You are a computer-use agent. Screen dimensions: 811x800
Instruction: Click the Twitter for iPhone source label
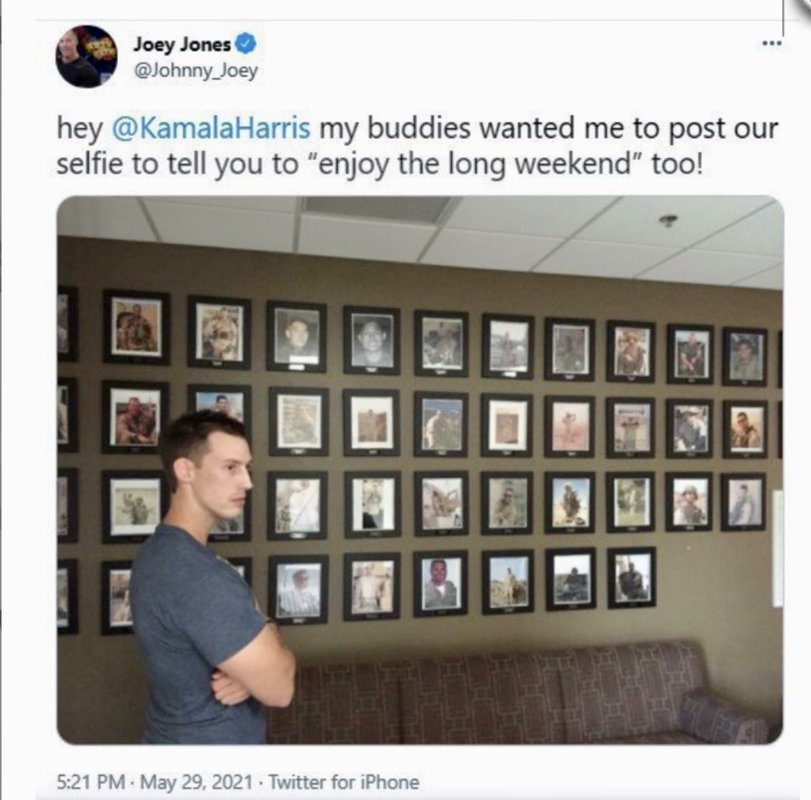[343, 781]
